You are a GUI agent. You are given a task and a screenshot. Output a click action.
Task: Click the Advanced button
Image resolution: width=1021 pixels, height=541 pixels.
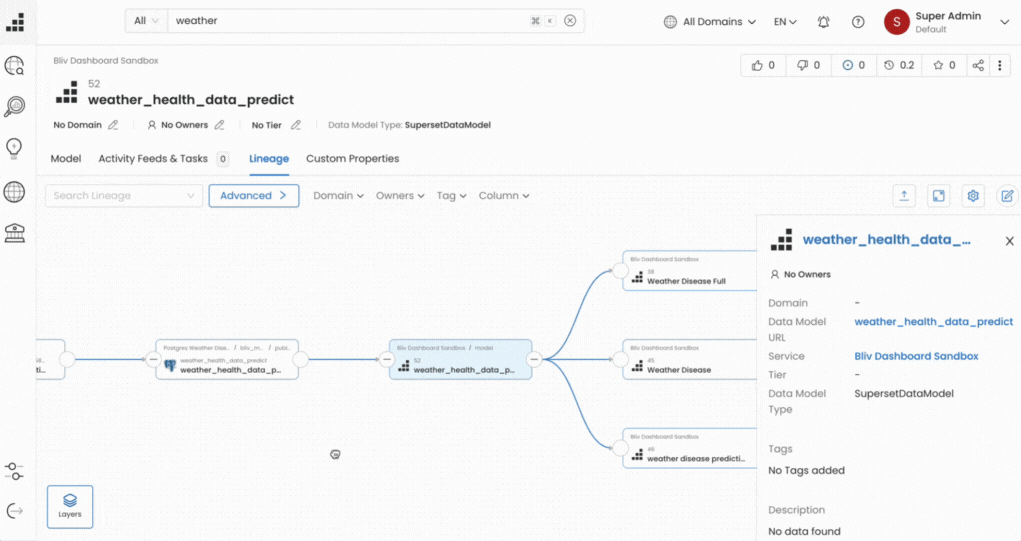point(254,195)
